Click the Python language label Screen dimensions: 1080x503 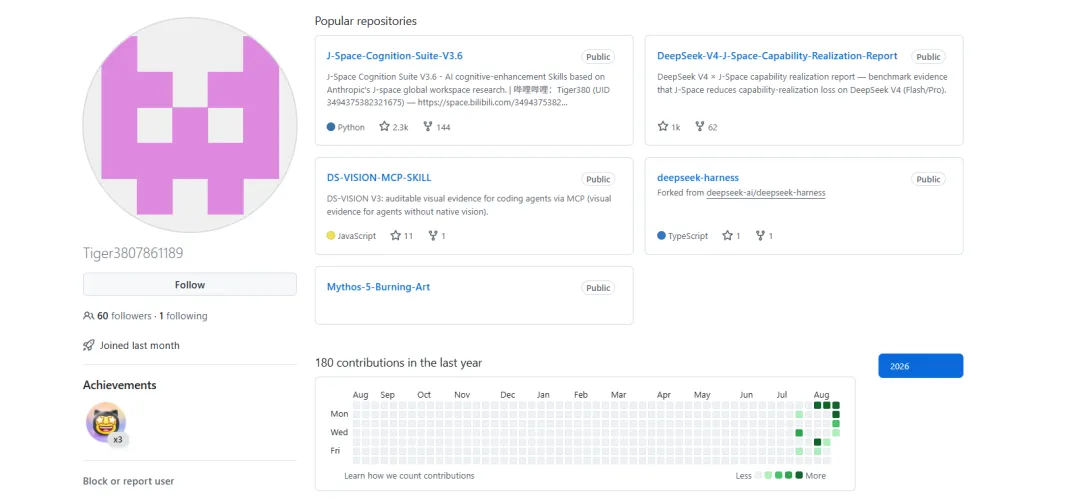pos(351,127)
